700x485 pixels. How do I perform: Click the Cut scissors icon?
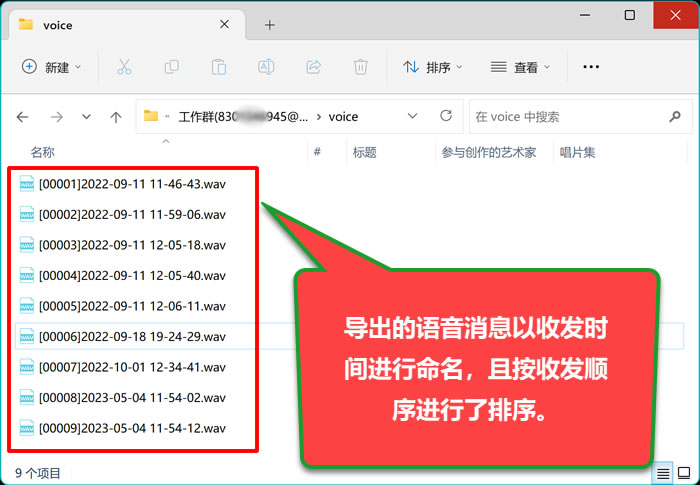pos(124,67)
